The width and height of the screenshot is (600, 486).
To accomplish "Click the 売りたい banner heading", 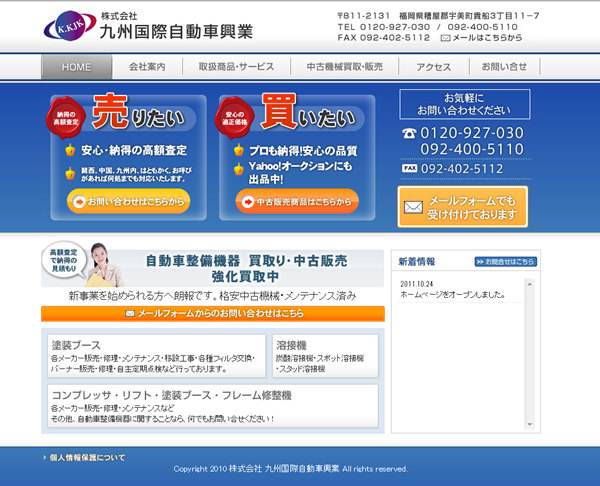I will (138, 113).
